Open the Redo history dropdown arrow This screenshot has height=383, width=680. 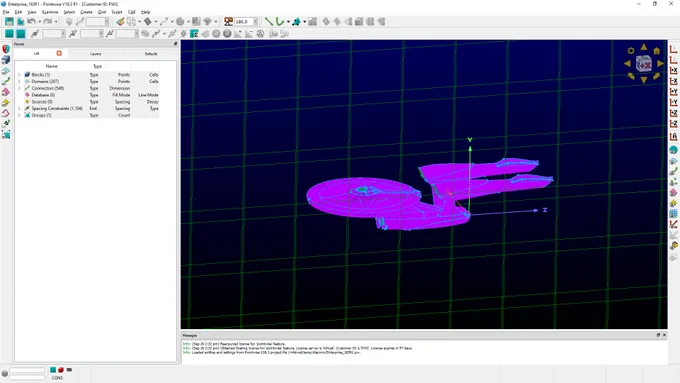56,22
